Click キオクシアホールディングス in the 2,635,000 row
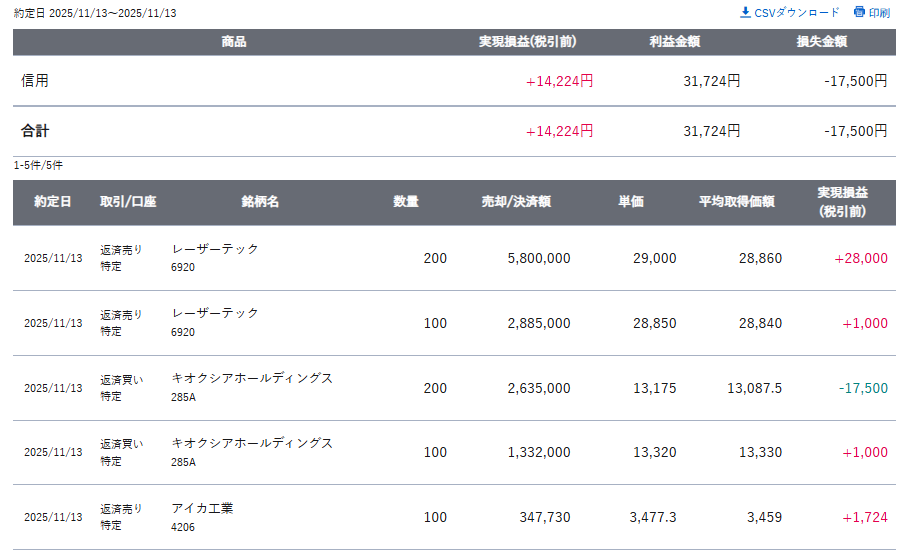Image resolution: width=924 pixels, height=559 pixels. 252,379
